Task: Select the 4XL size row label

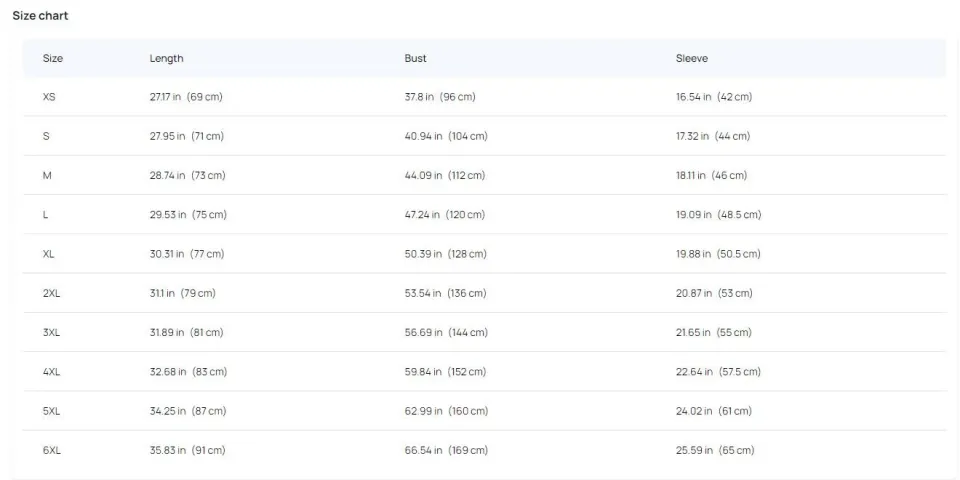Action: click(52, 372)
